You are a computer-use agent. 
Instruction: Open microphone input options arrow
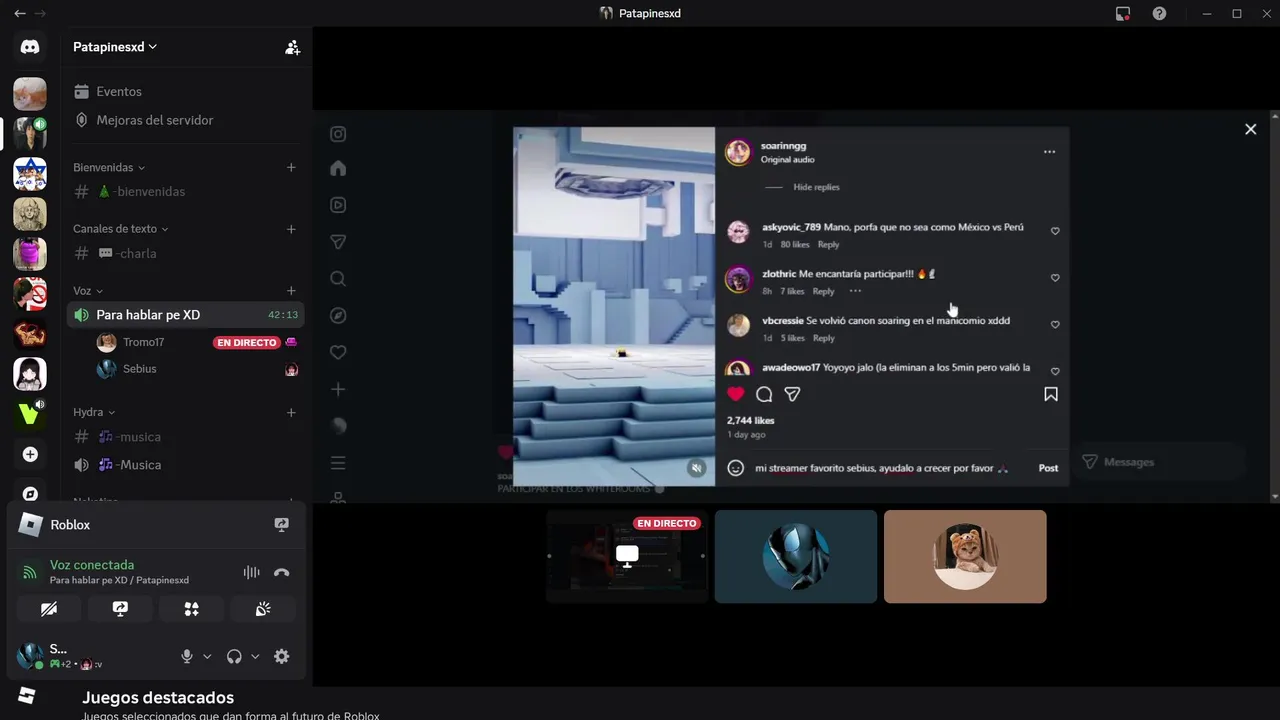(207, 657)
